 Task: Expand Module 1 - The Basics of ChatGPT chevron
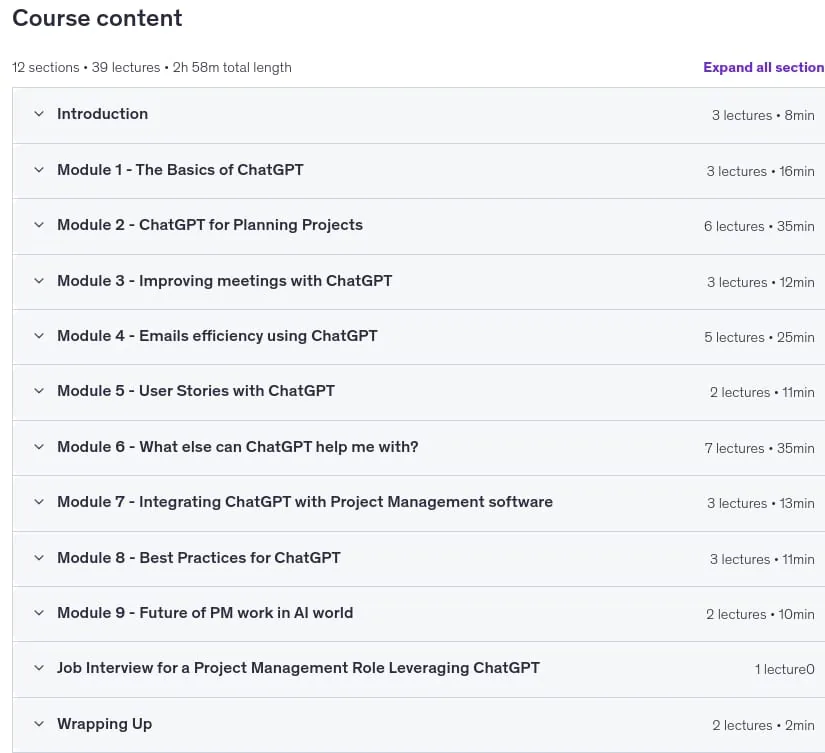[x=39, y=169]
